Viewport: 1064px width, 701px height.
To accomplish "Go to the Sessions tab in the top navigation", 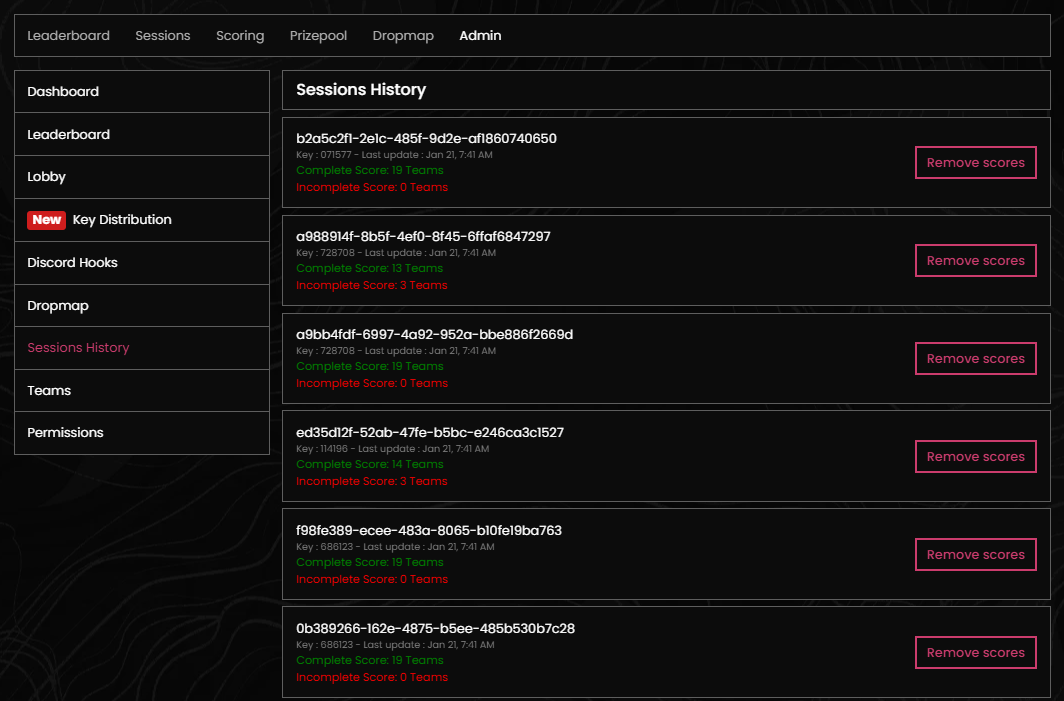I will point(163,36).
